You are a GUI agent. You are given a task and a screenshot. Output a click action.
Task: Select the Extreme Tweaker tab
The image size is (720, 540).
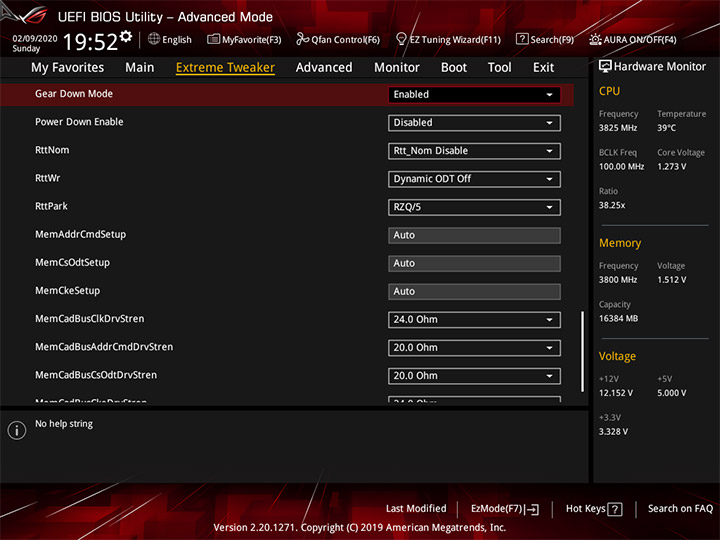pyautogui.click(x=225, y=68)
